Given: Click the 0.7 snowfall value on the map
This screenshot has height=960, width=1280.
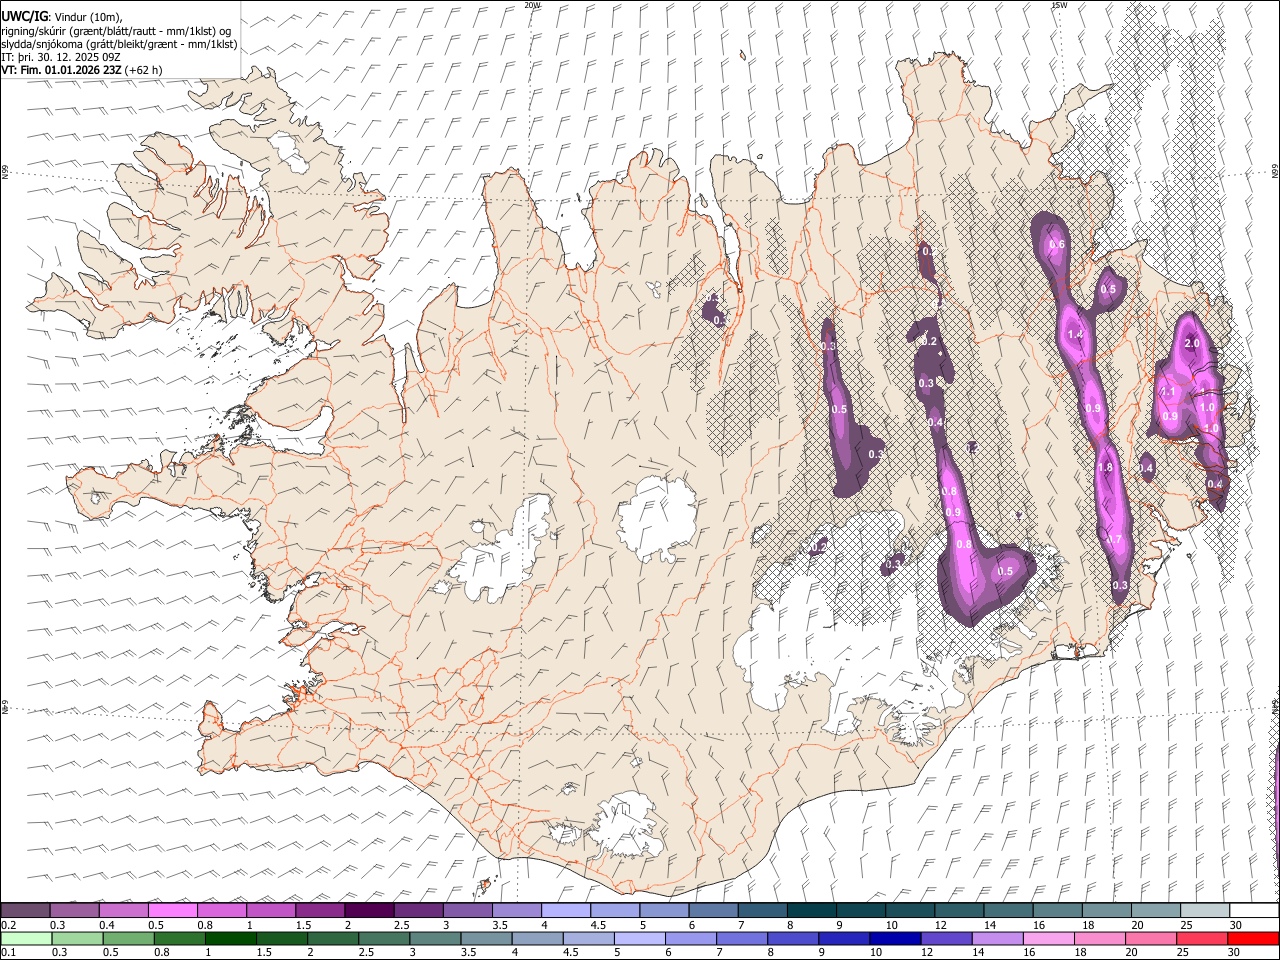Looking at the screenshot, I should point(1116,540).
